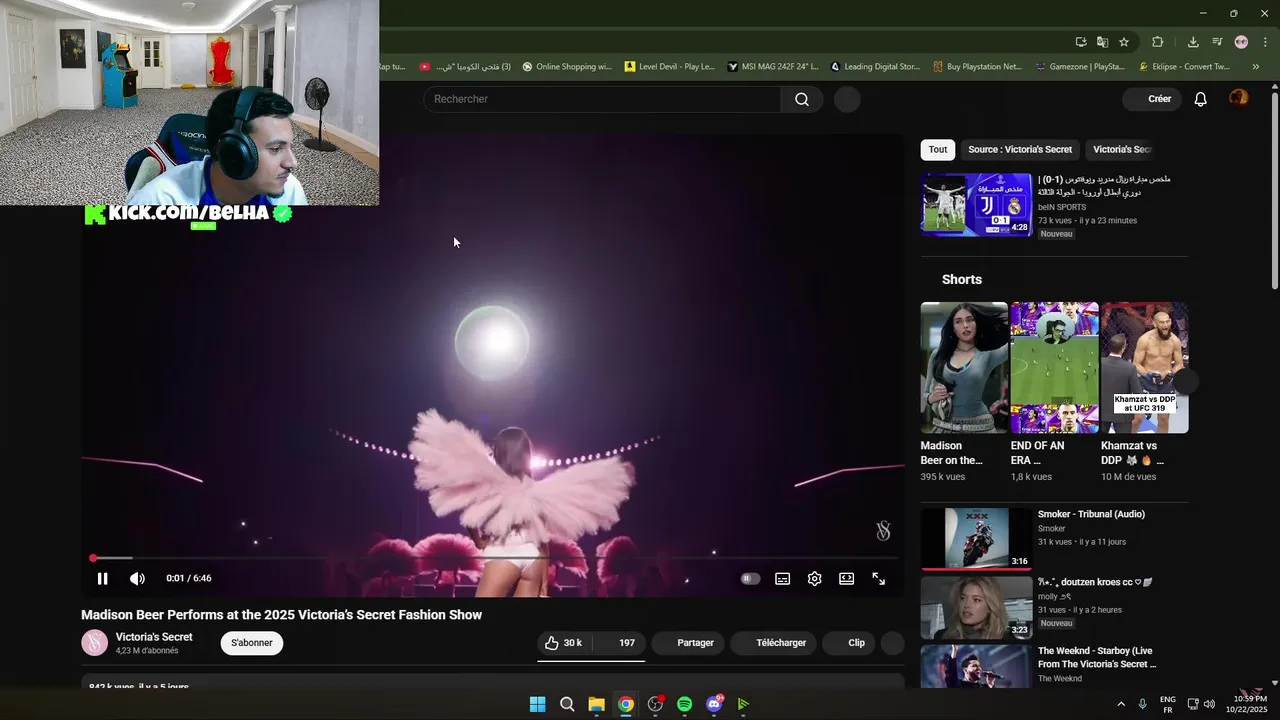Bookmark this page with the star icon

click(x=1124, y=42)
